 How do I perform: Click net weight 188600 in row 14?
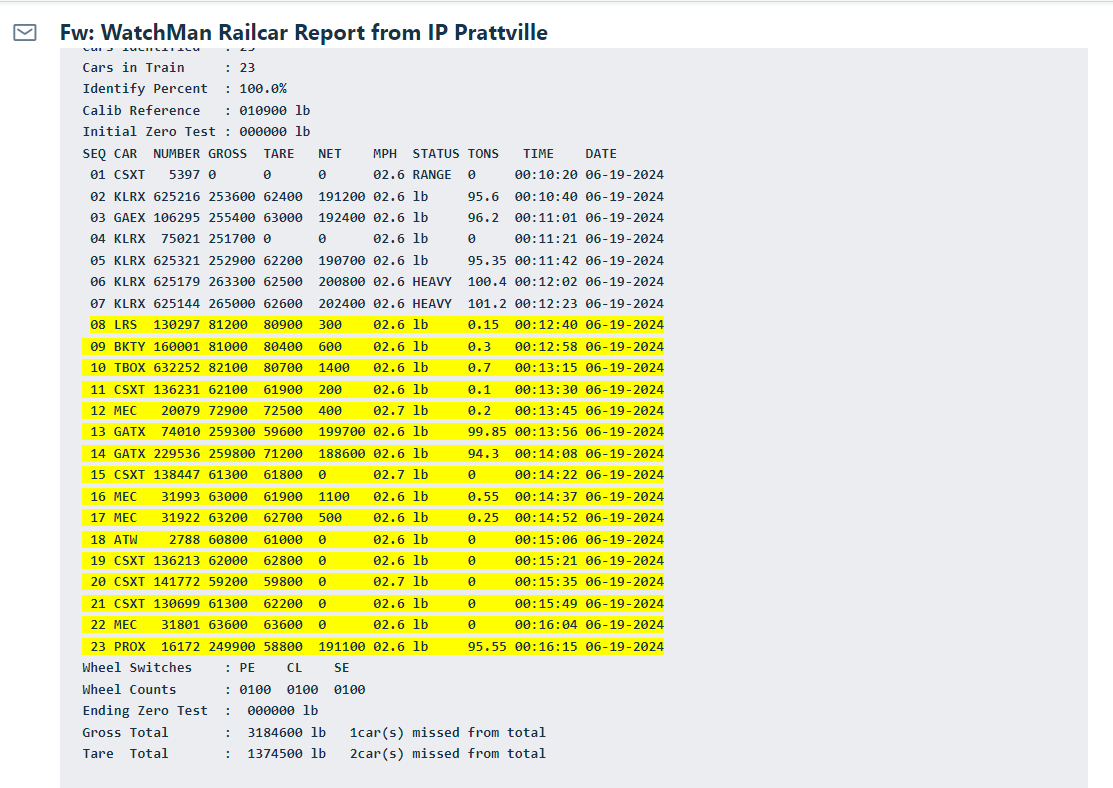[x=341, y=454]
